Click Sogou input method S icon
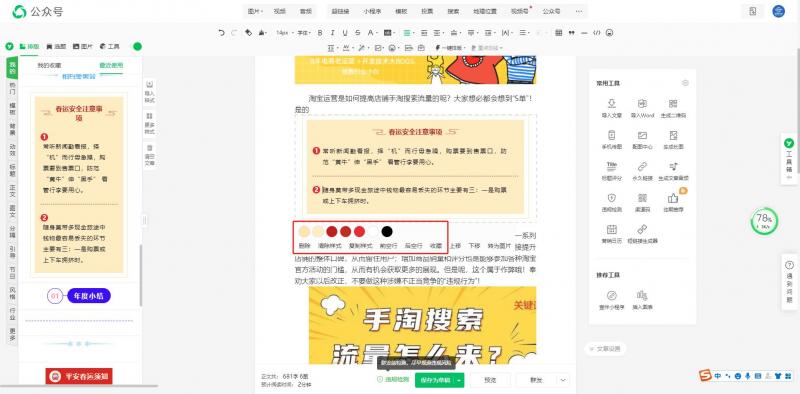The width and height of the screenshot is (800, 394). [x=705, y=375]
